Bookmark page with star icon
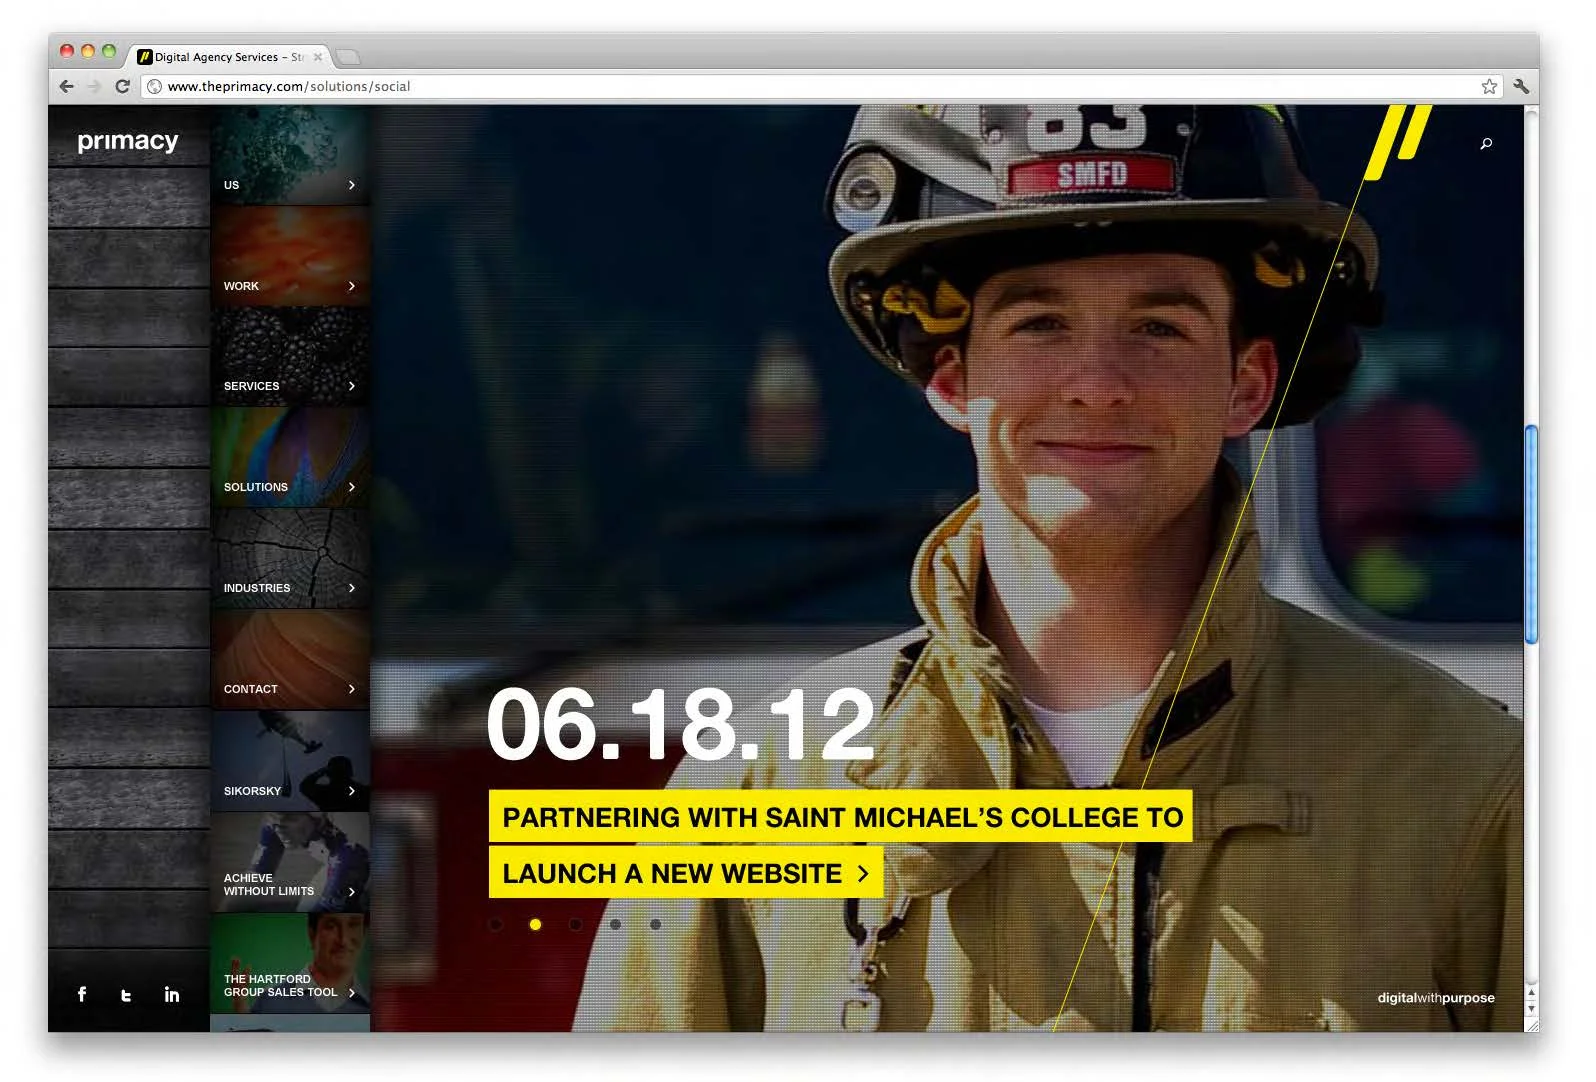Image resolution: width=1596 pixels, height=1082 pixels. [1489, 86]
